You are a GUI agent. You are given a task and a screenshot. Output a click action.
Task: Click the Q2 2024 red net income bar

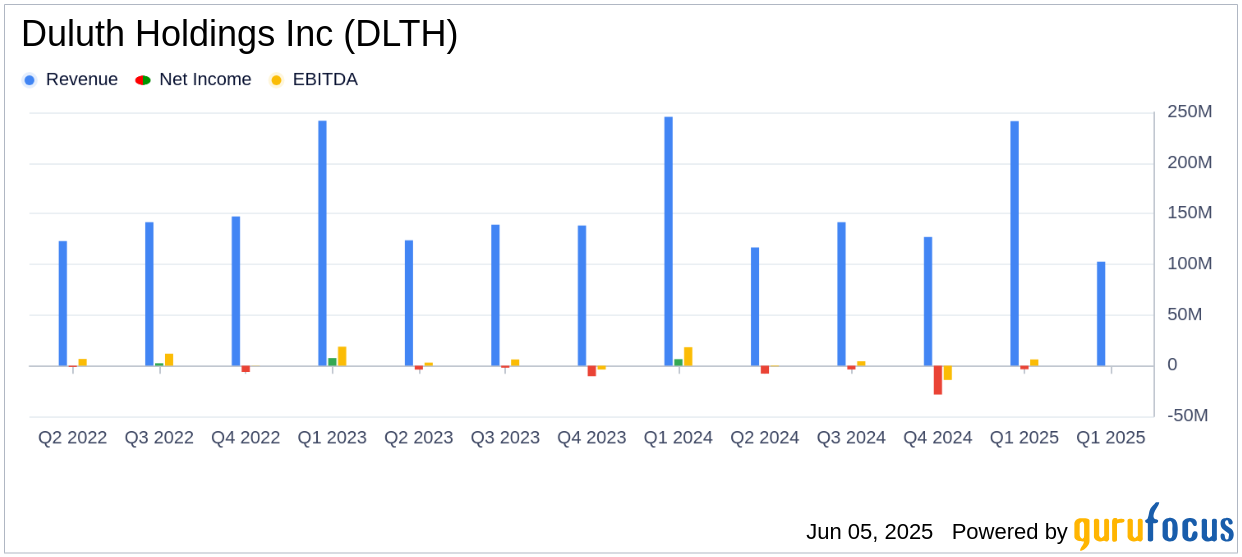[765, 370]
